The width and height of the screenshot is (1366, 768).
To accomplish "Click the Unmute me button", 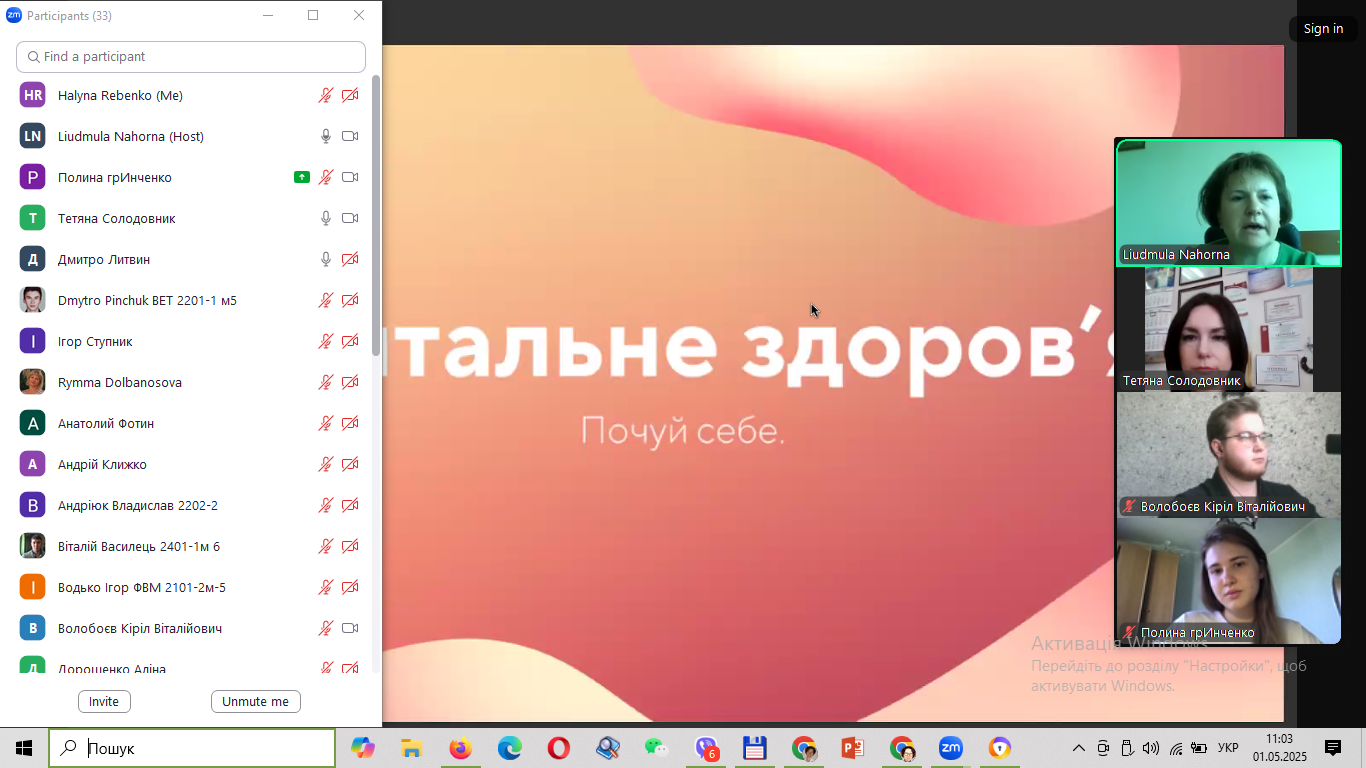I will coord(255,701).
